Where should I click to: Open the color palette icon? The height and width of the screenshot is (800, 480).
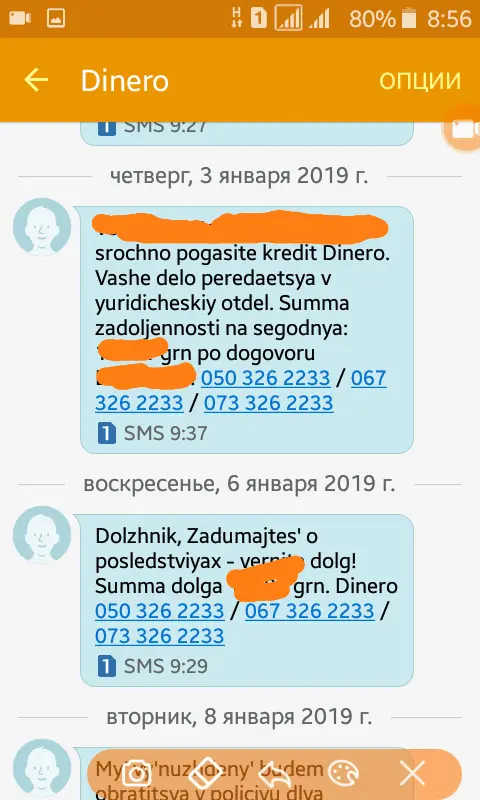pos(343,774)
